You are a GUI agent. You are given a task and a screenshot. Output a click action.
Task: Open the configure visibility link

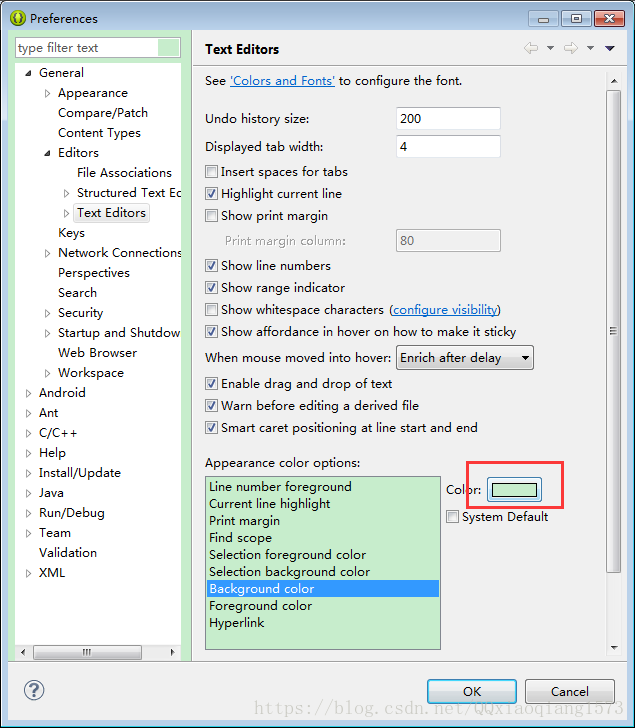[x=446, y=310]
